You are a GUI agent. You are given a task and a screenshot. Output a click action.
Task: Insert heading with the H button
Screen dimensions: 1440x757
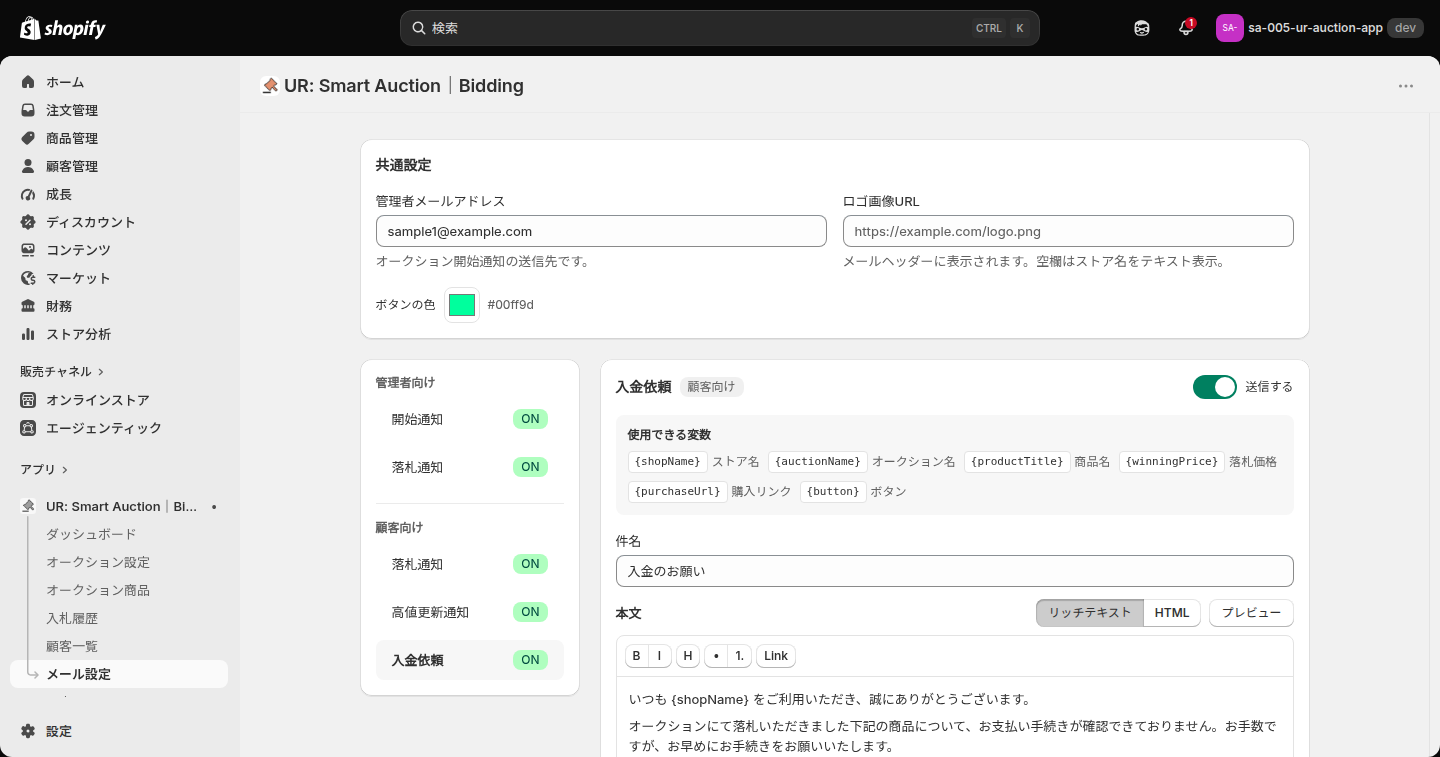pos(688,656)
